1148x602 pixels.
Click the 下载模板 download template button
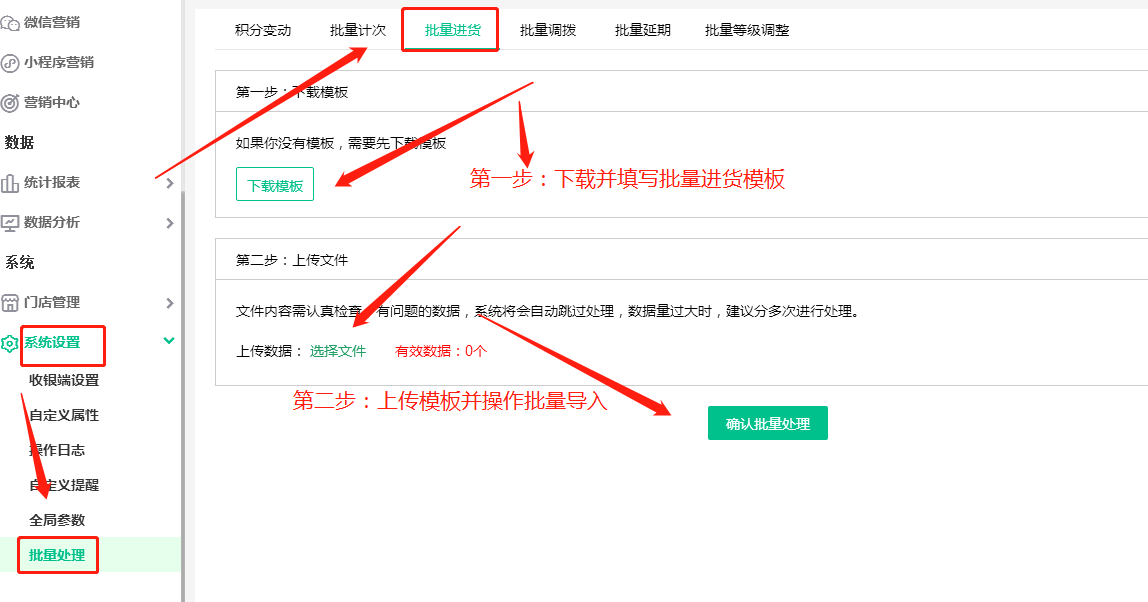click(274, 183)
